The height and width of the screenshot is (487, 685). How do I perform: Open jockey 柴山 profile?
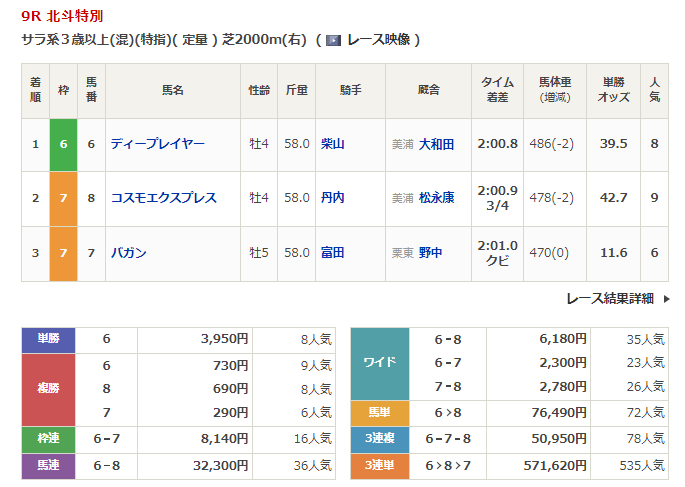[x=333, y=144]
